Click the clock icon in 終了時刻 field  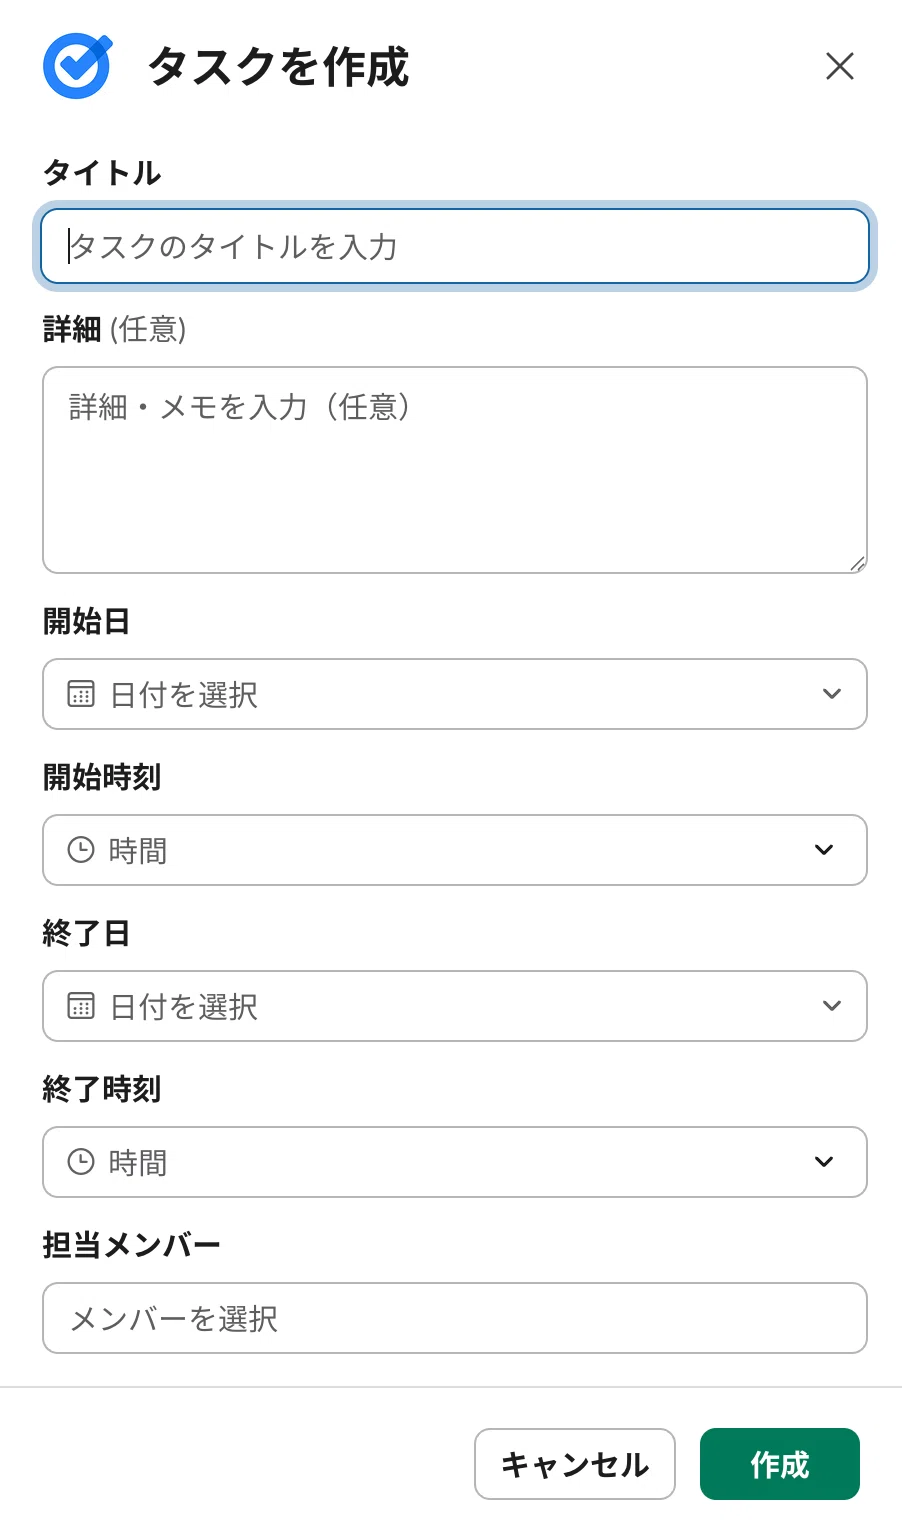pyautogui.click(x=81, y=1162)
